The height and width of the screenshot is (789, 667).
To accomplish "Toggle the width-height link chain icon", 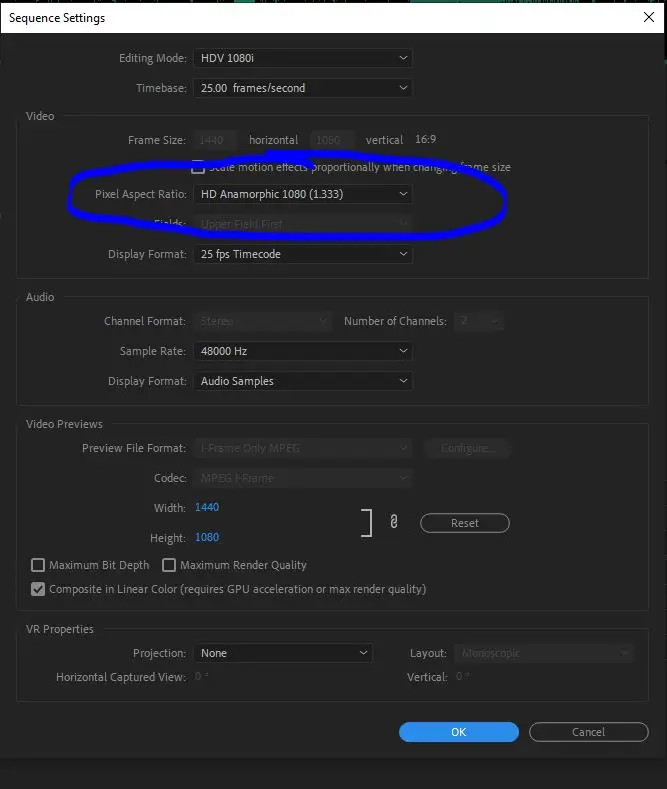I will [x=394, y=522].
